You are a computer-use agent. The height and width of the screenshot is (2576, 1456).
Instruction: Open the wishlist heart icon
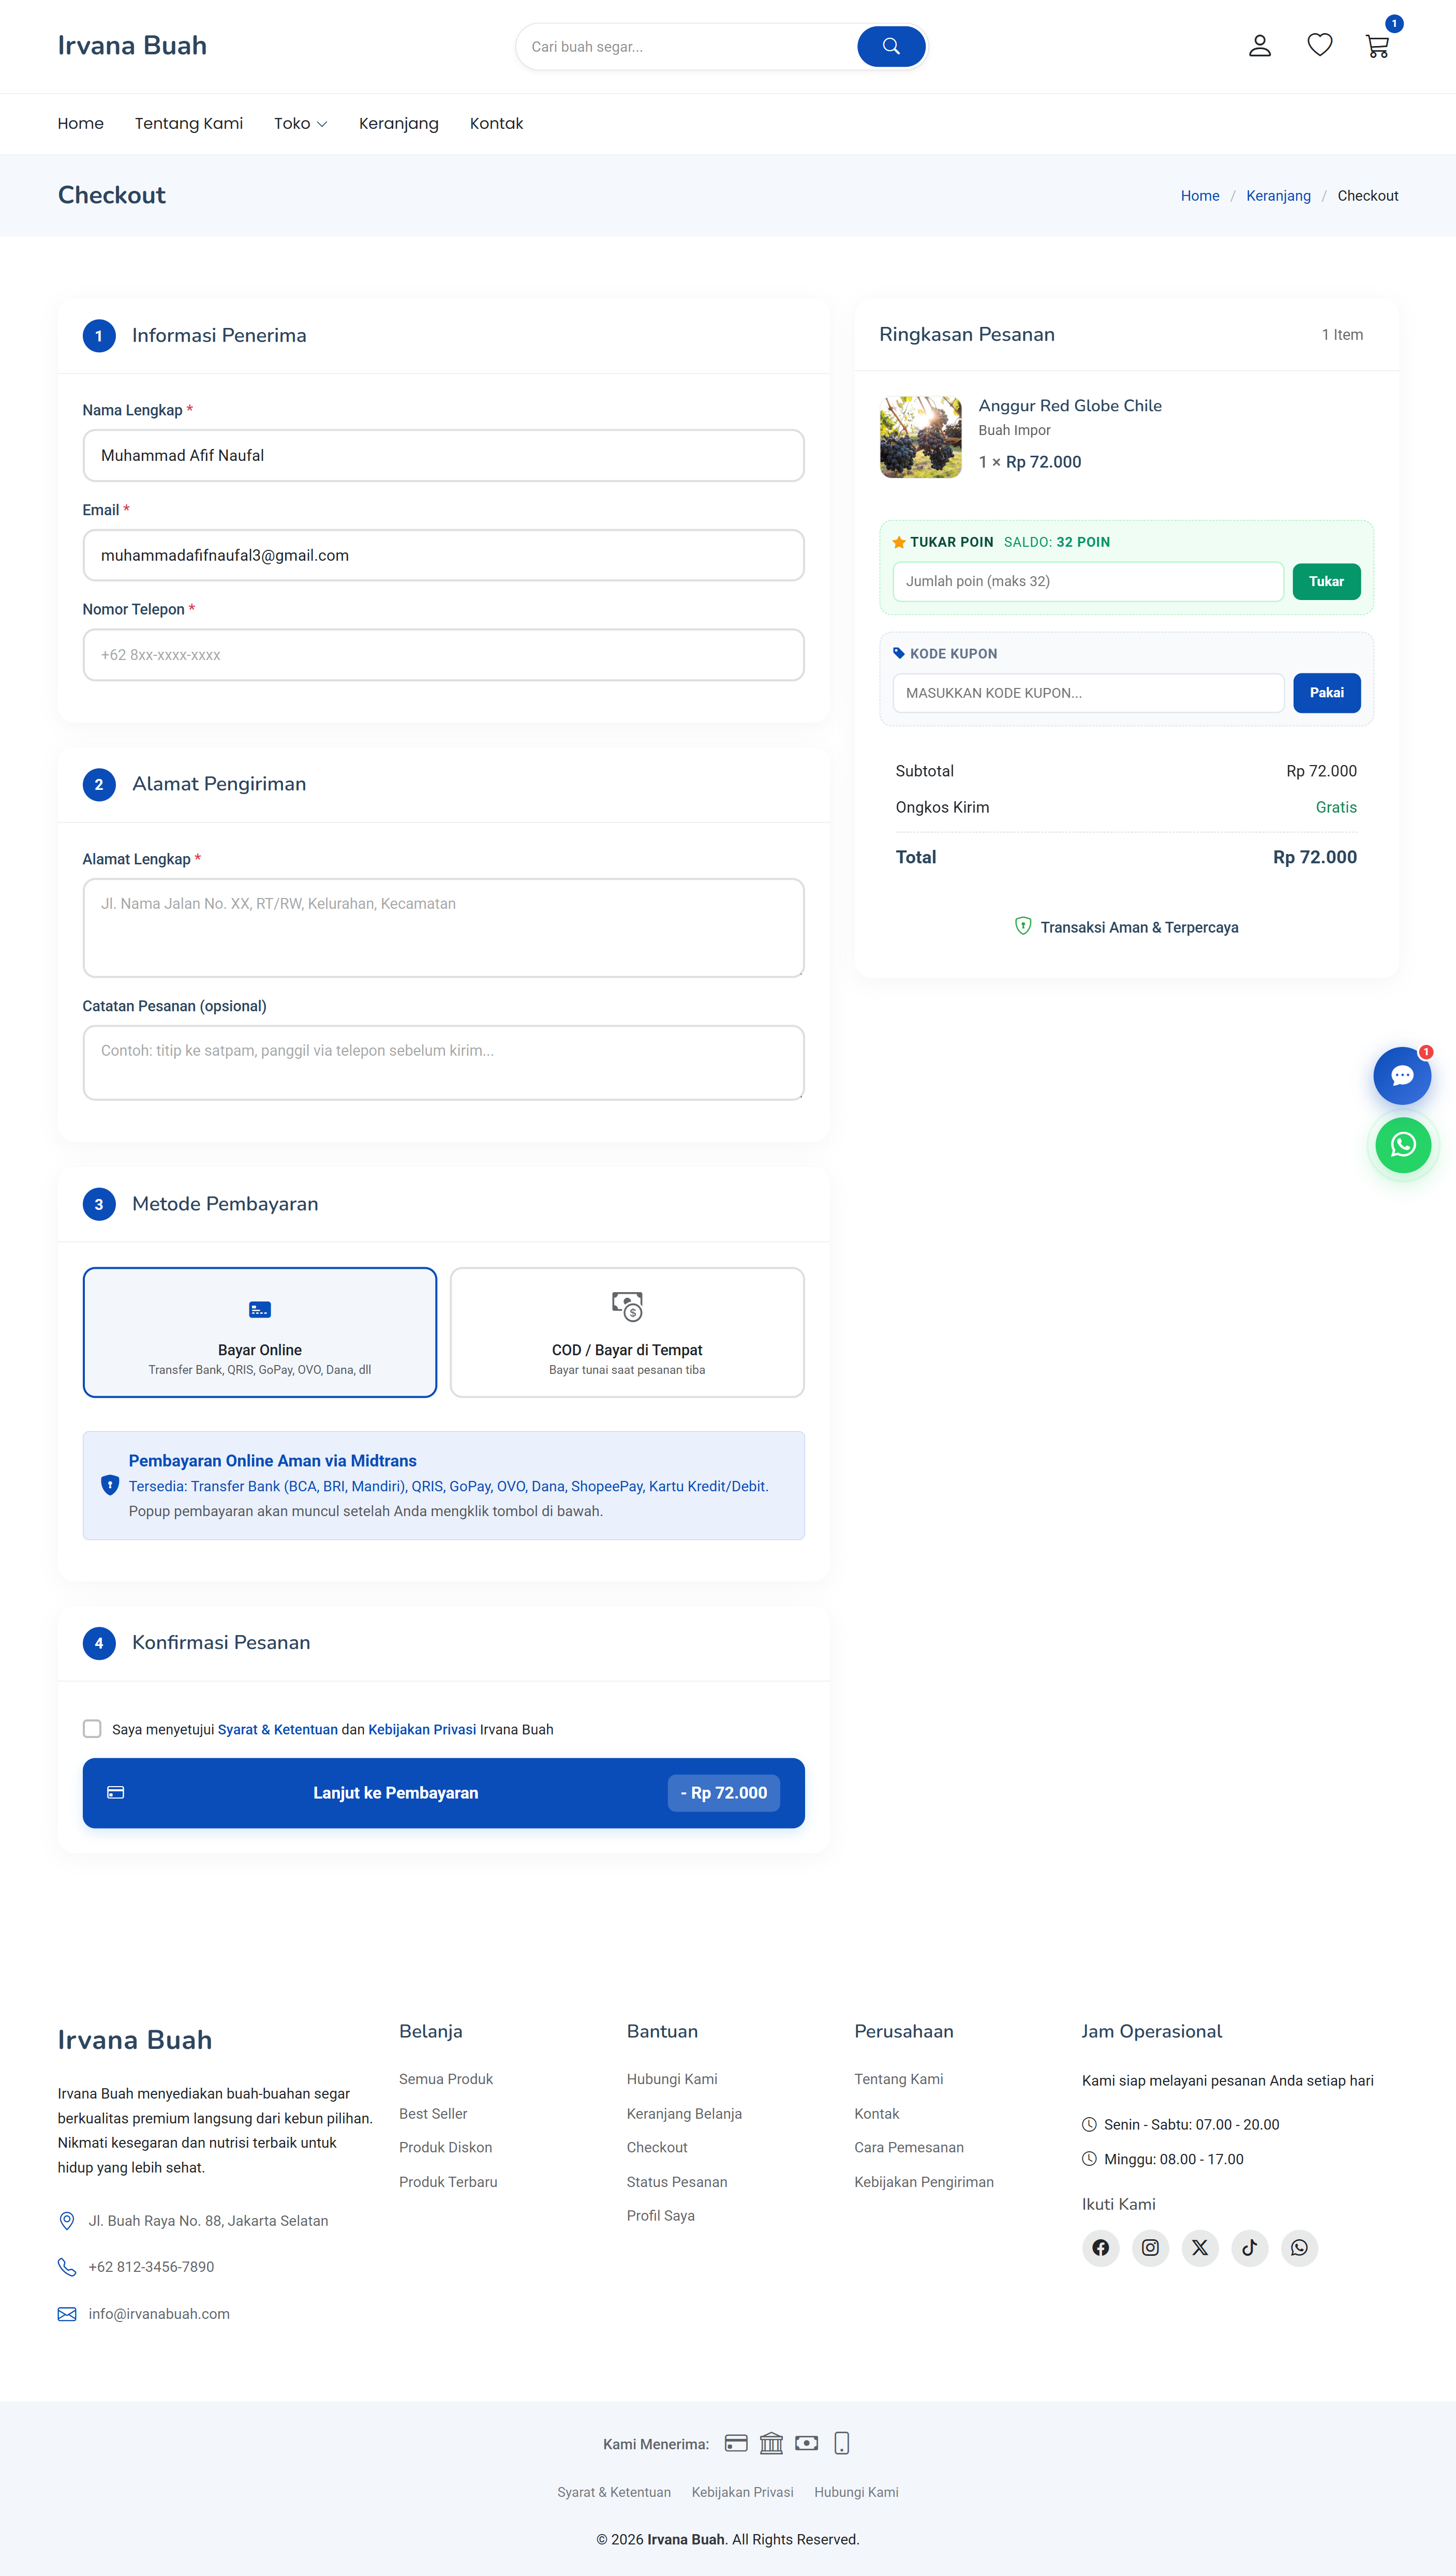[x=1319, y=45]
